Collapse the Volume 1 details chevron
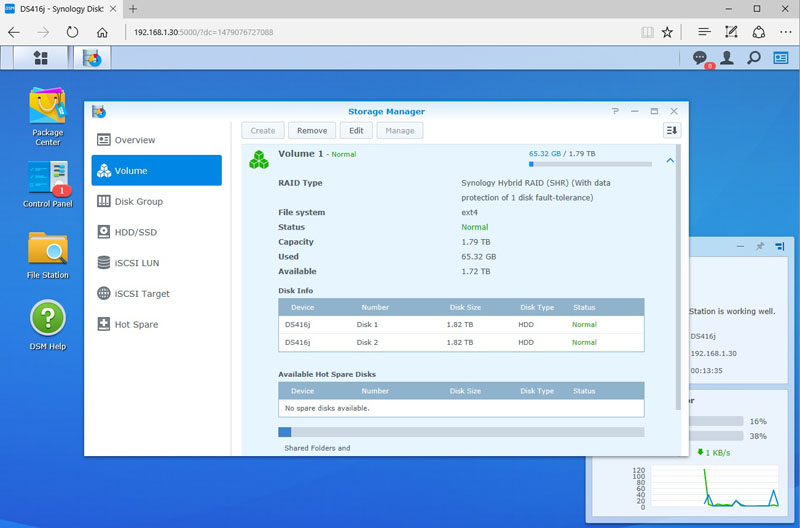Screen dimensions: 800x528 (x=670, y=159)
